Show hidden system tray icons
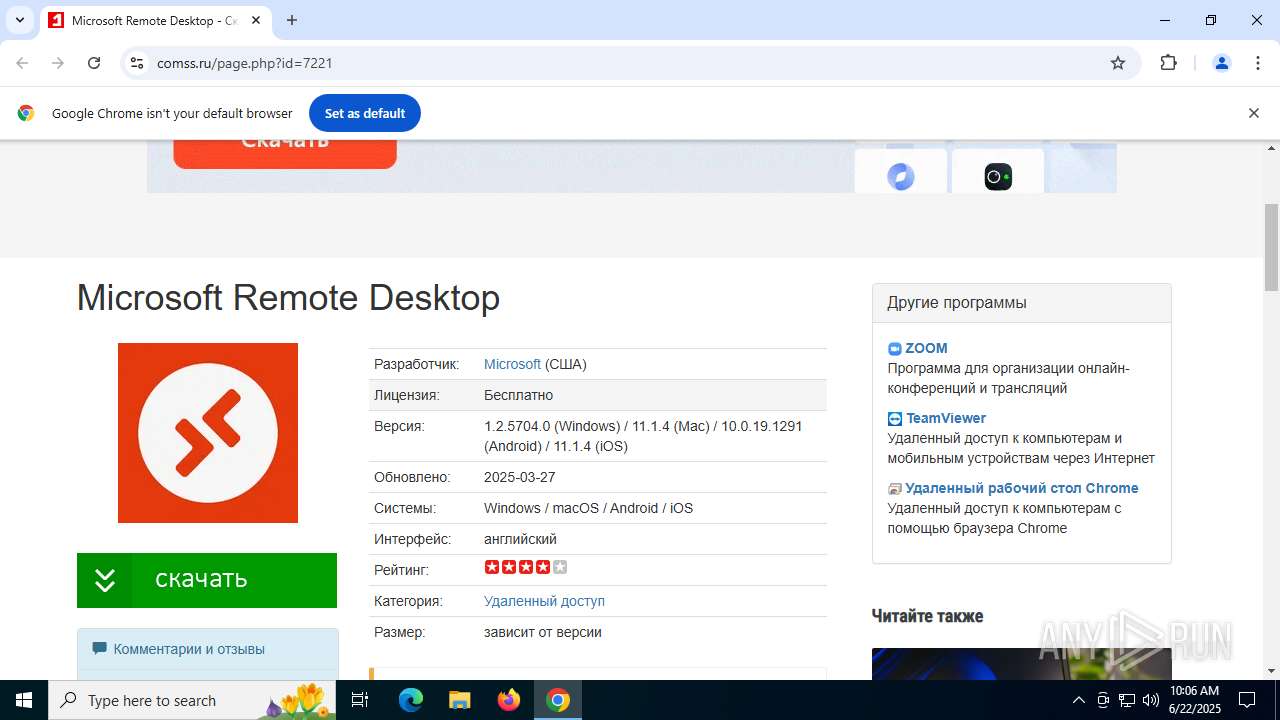Image resolution: width=1280 pixels, height=720 pixels. point(1078,700)
